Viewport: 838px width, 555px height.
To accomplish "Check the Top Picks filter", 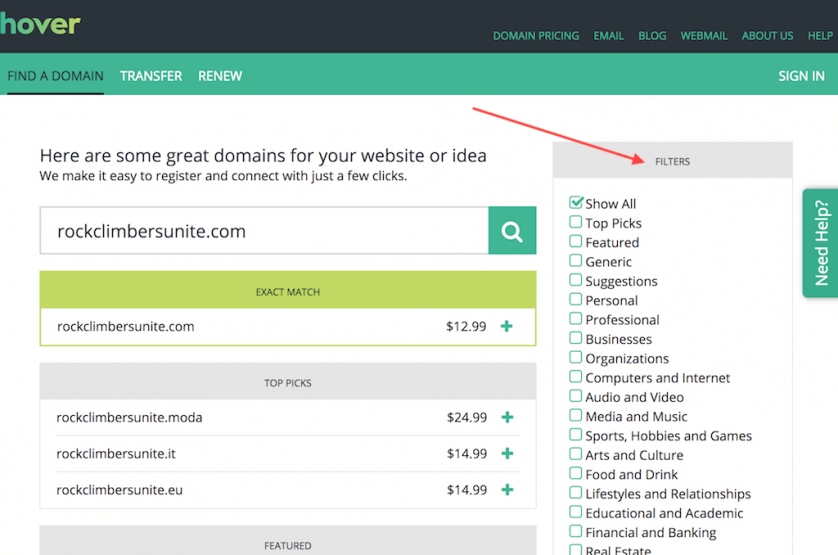I will [576, 222].
